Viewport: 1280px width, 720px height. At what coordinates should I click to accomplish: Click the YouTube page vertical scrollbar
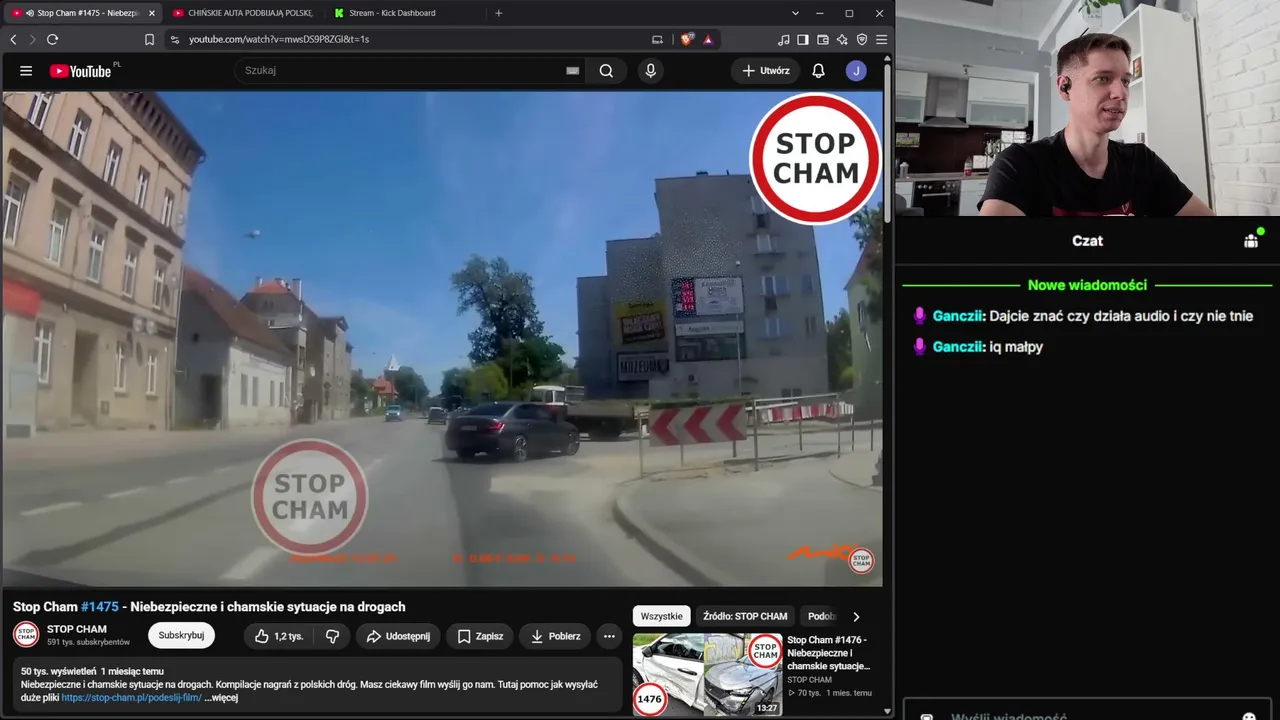point(888,140)
